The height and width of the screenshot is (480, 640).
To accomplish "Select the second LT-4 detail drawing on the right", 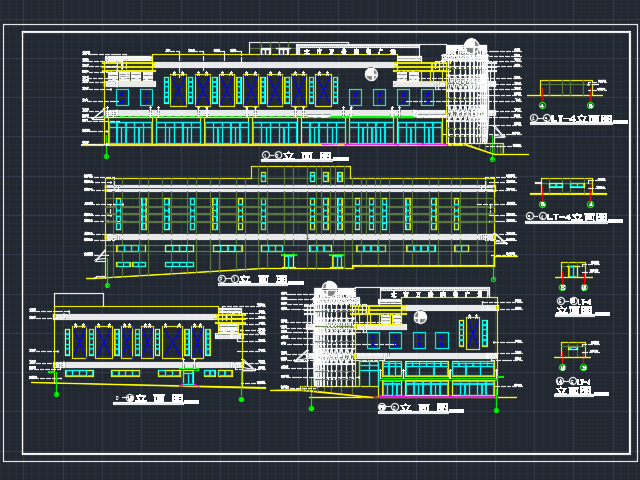I will 566,187.
